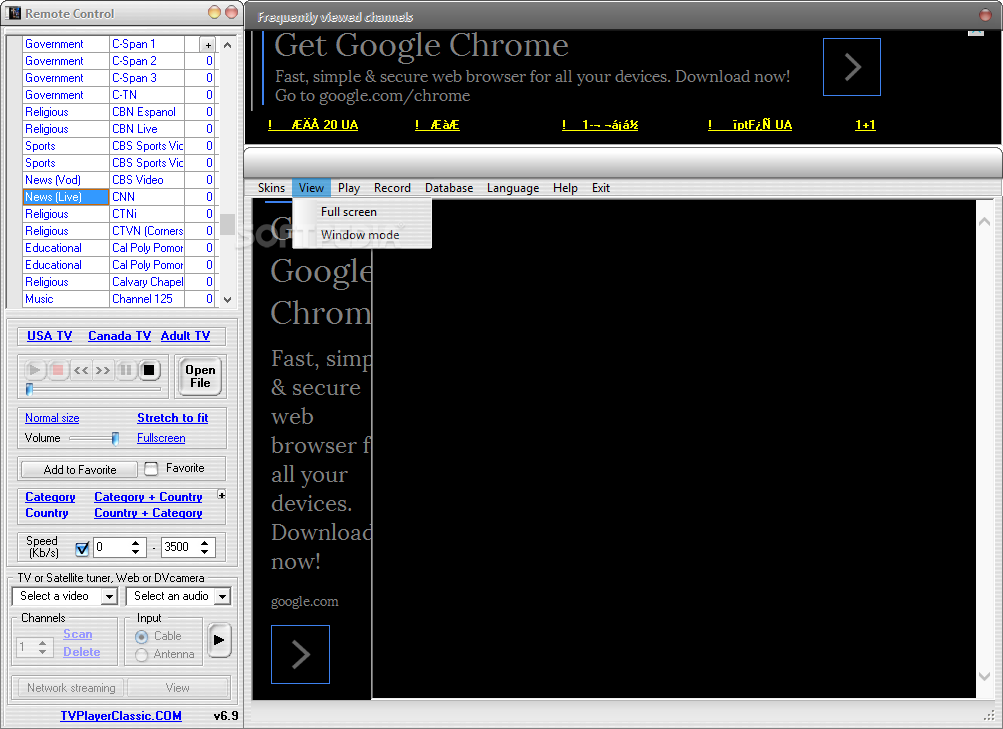This screenshot has width=1003, height=729.
Task: Click the USA TV link
Action: tap(49, 336)
